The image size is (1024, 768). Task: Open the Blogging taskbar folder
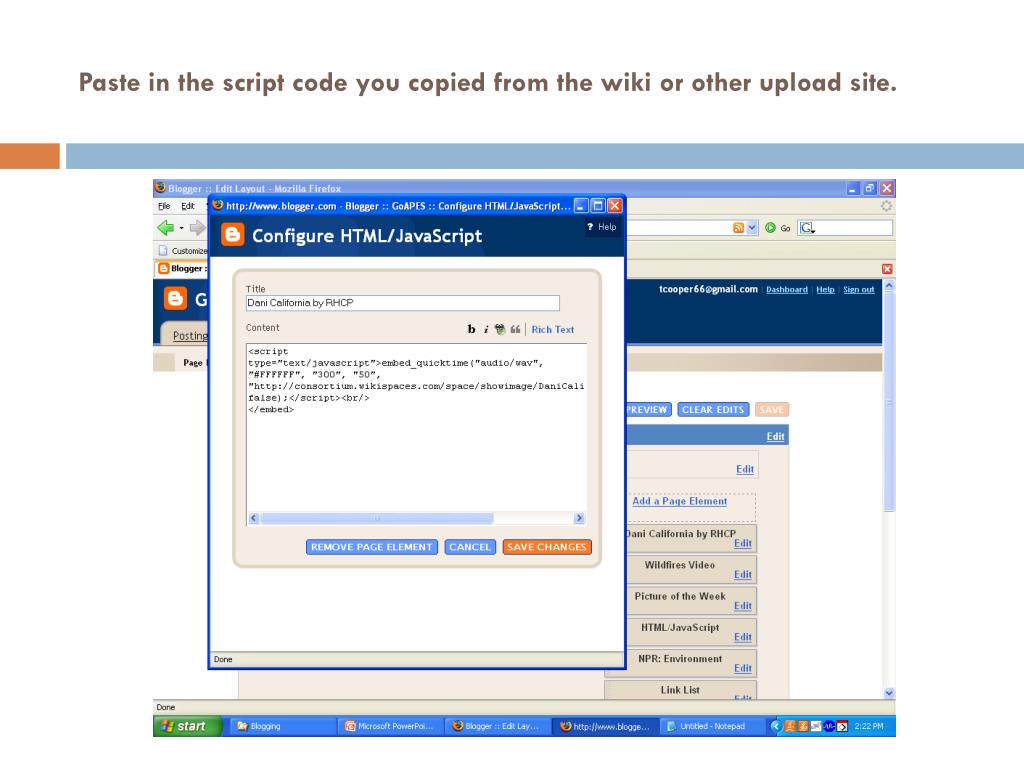click(281, 726)
